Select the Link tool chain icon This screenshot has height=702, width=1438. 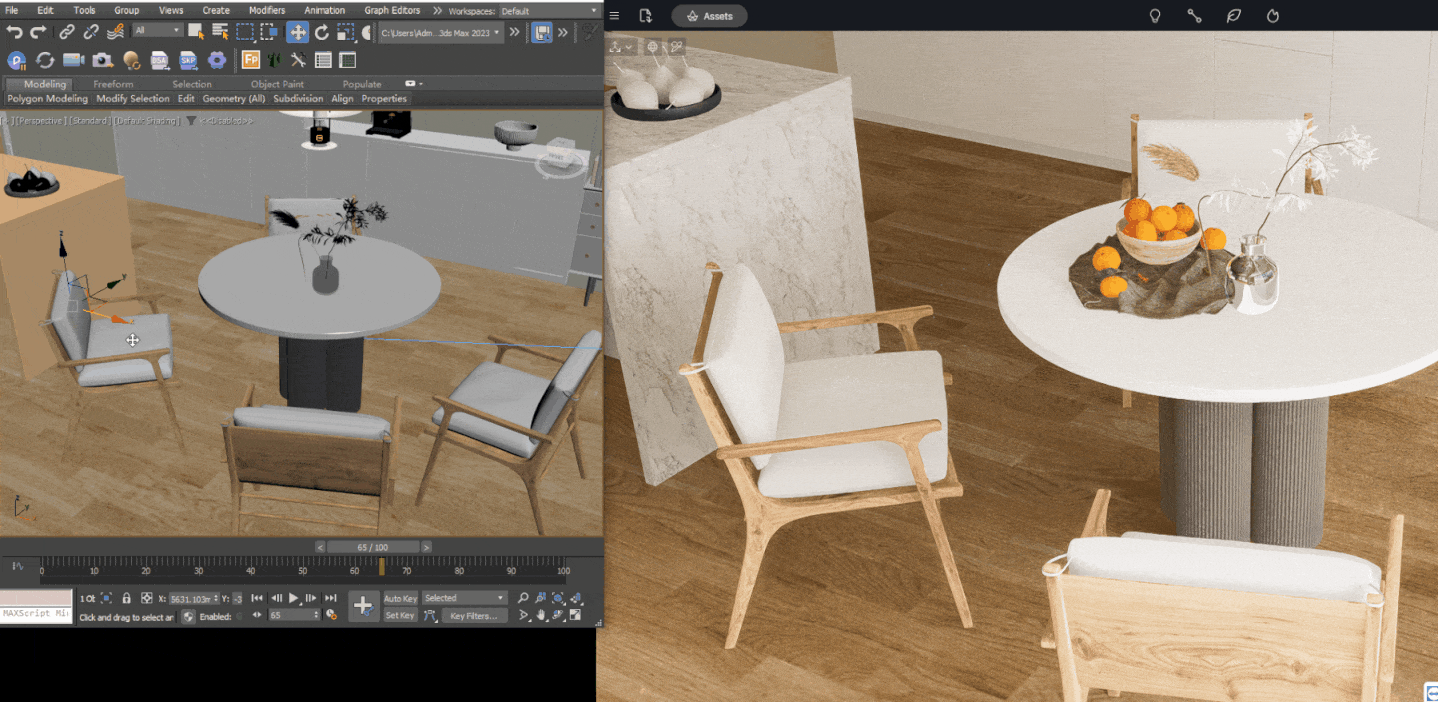(x=67, y=32)
